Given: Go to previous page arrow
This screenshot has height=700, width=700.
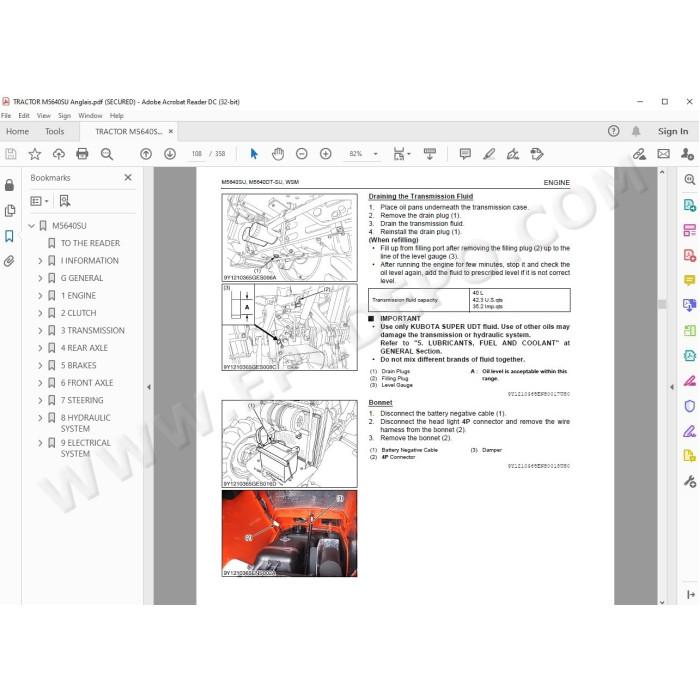Looking at the screenshot, I should (x=146, y=154).
